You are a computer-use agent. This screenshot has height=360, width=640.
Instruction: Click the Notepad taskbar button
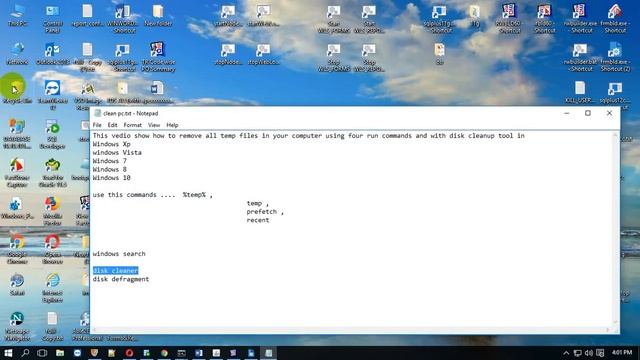tap(269, 353)
